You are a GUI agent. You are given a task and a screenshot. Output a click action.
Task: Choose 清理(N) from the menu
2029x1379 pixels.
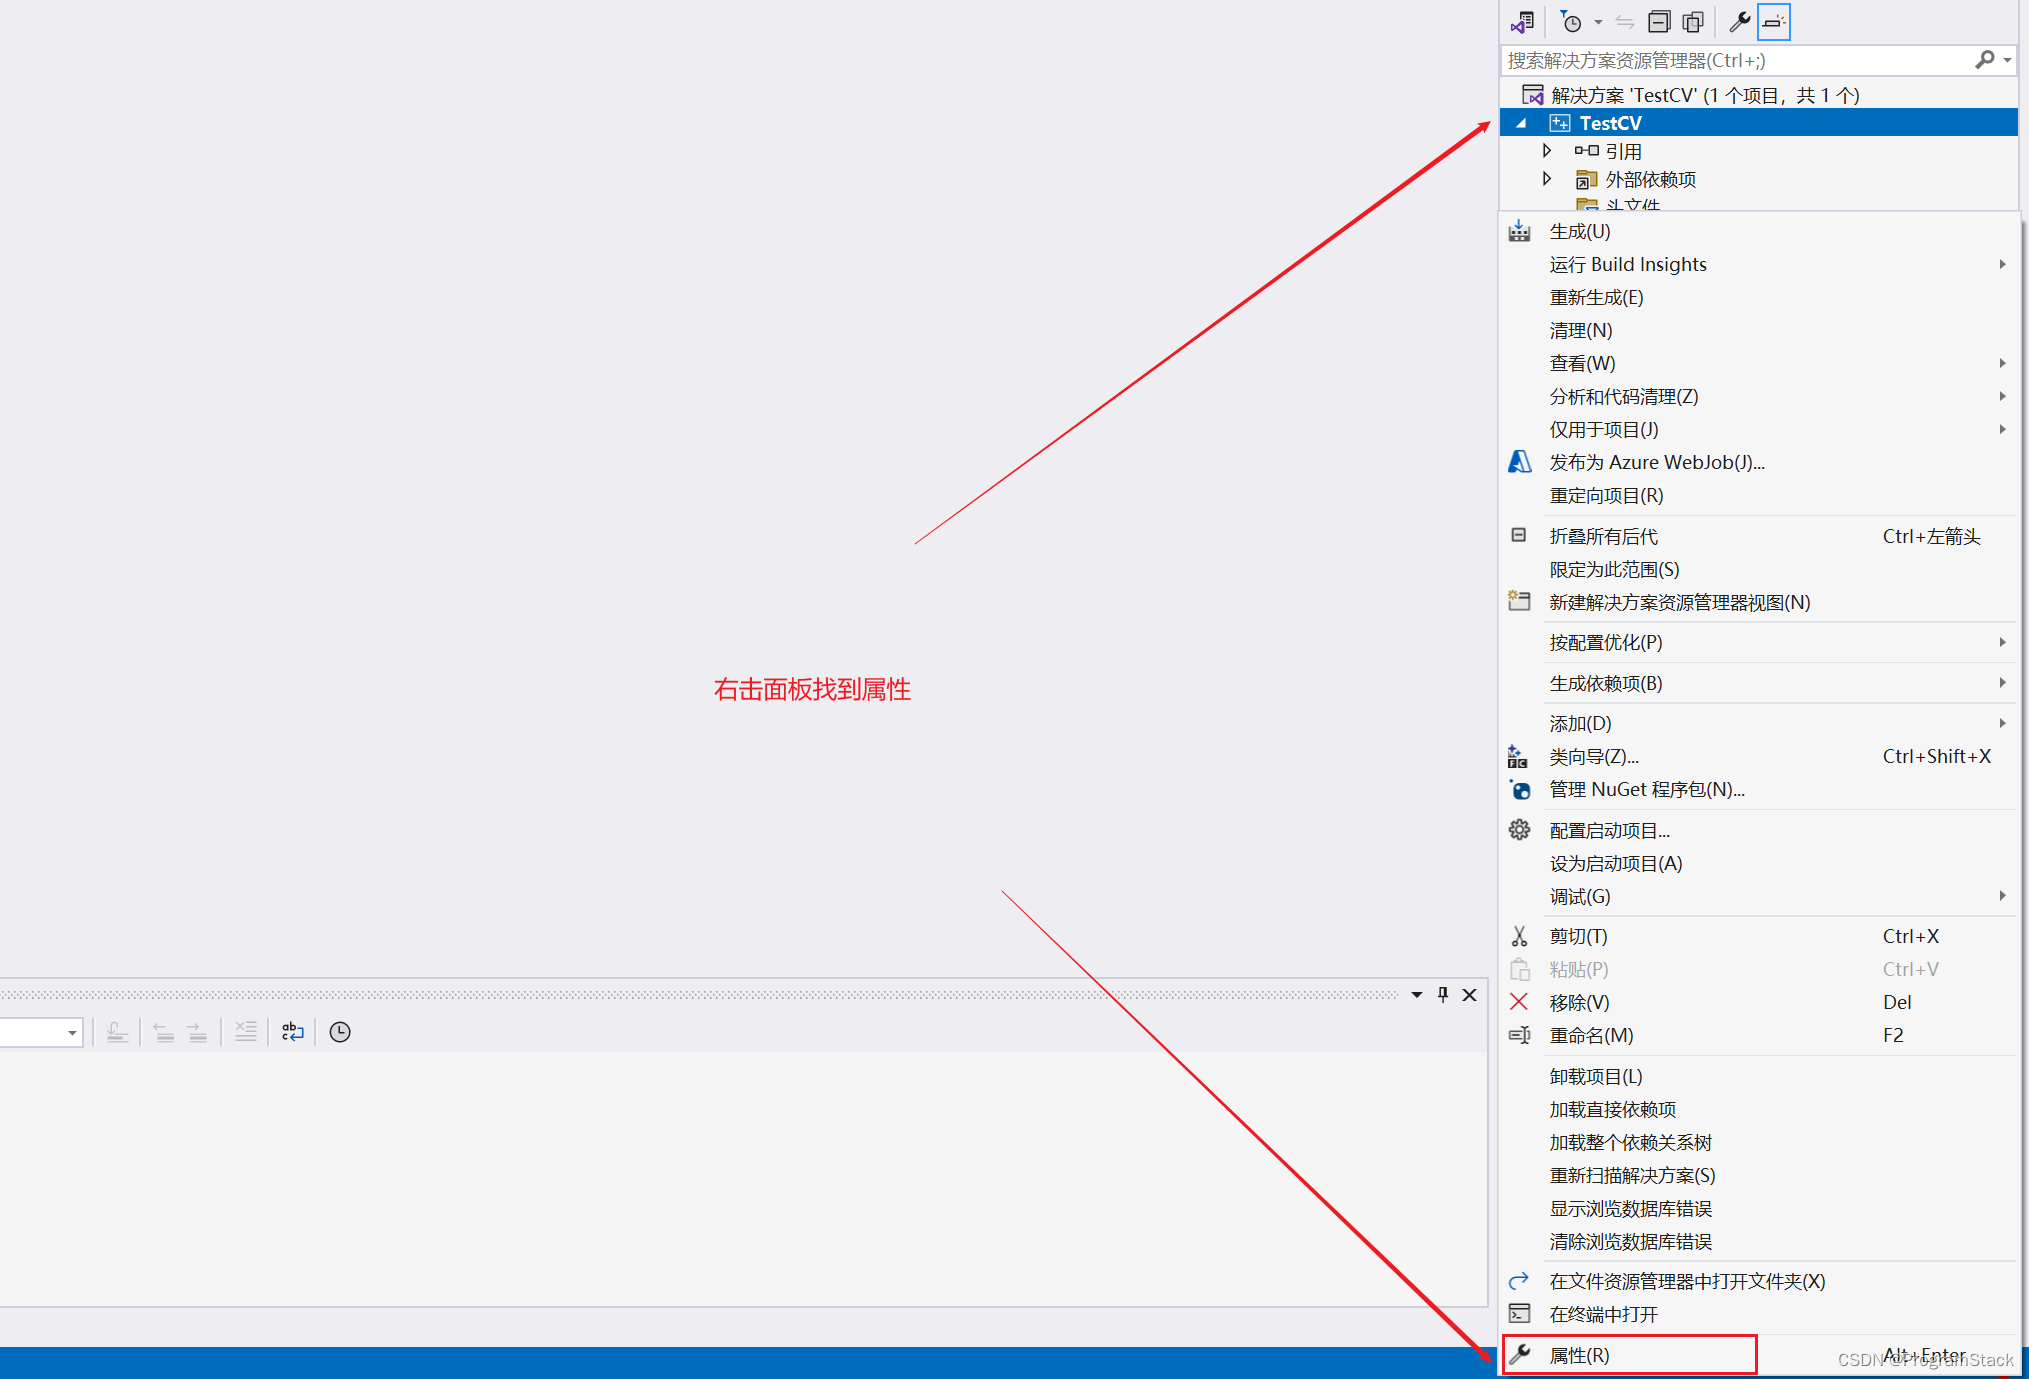point(1759,330)
